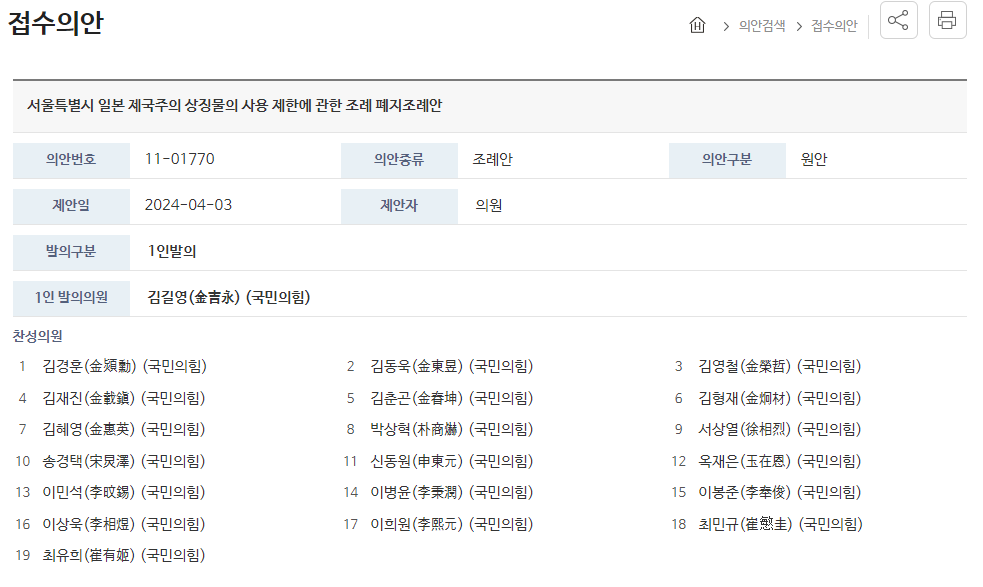Screen dimensions: 983x587
Task: Click the 찬성의원 section heading
Action: [38, 336]
